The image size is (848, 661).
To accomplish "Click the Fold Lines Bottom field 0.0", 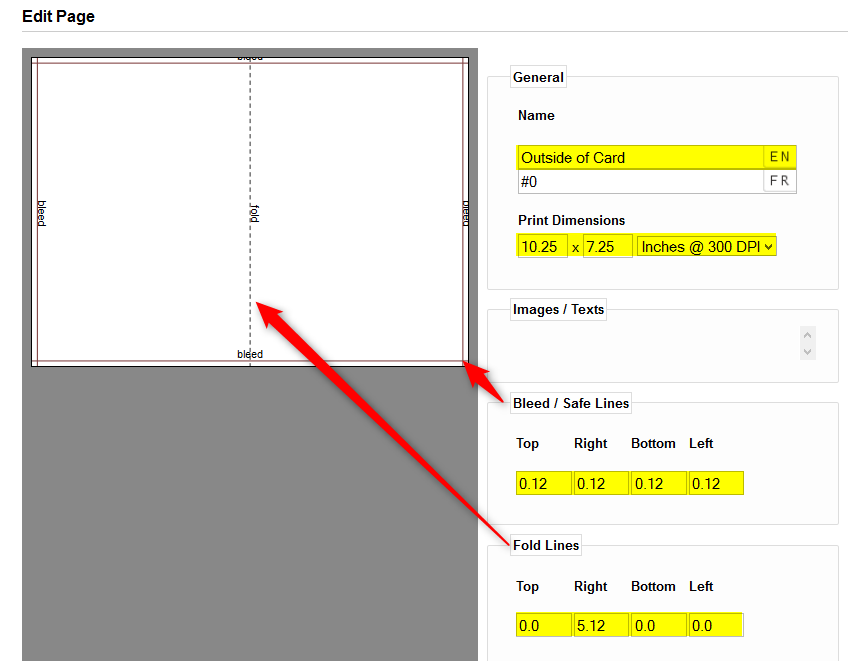I will click(x=659, y=625).
